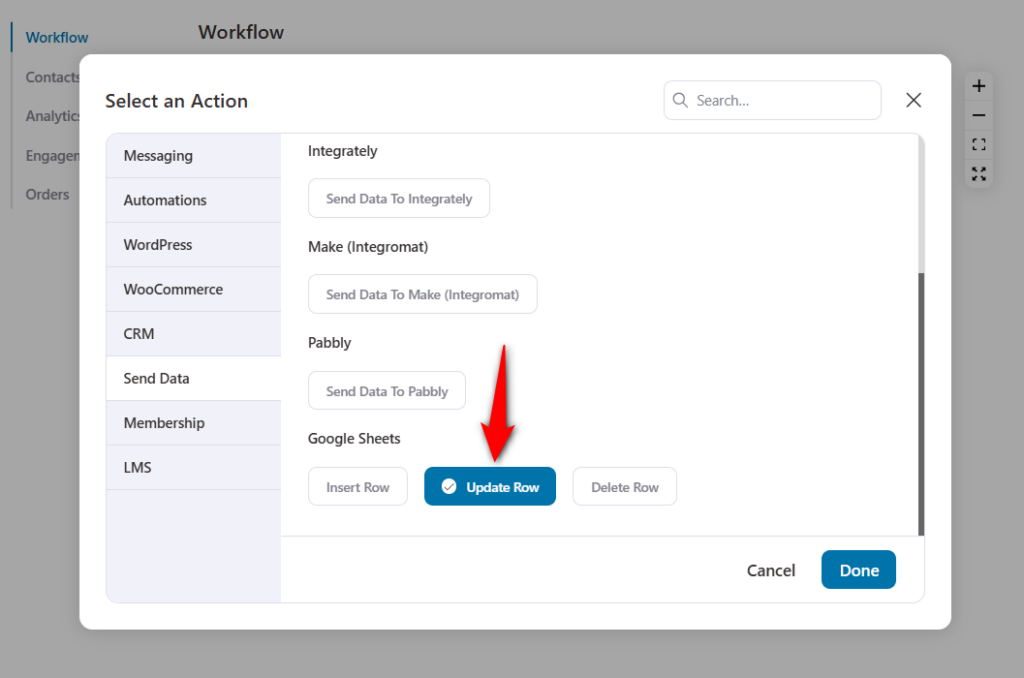This screenshot has height=678, width=1024.
Task: Choose Send Data To Integrately action
Action: [399, 198]
